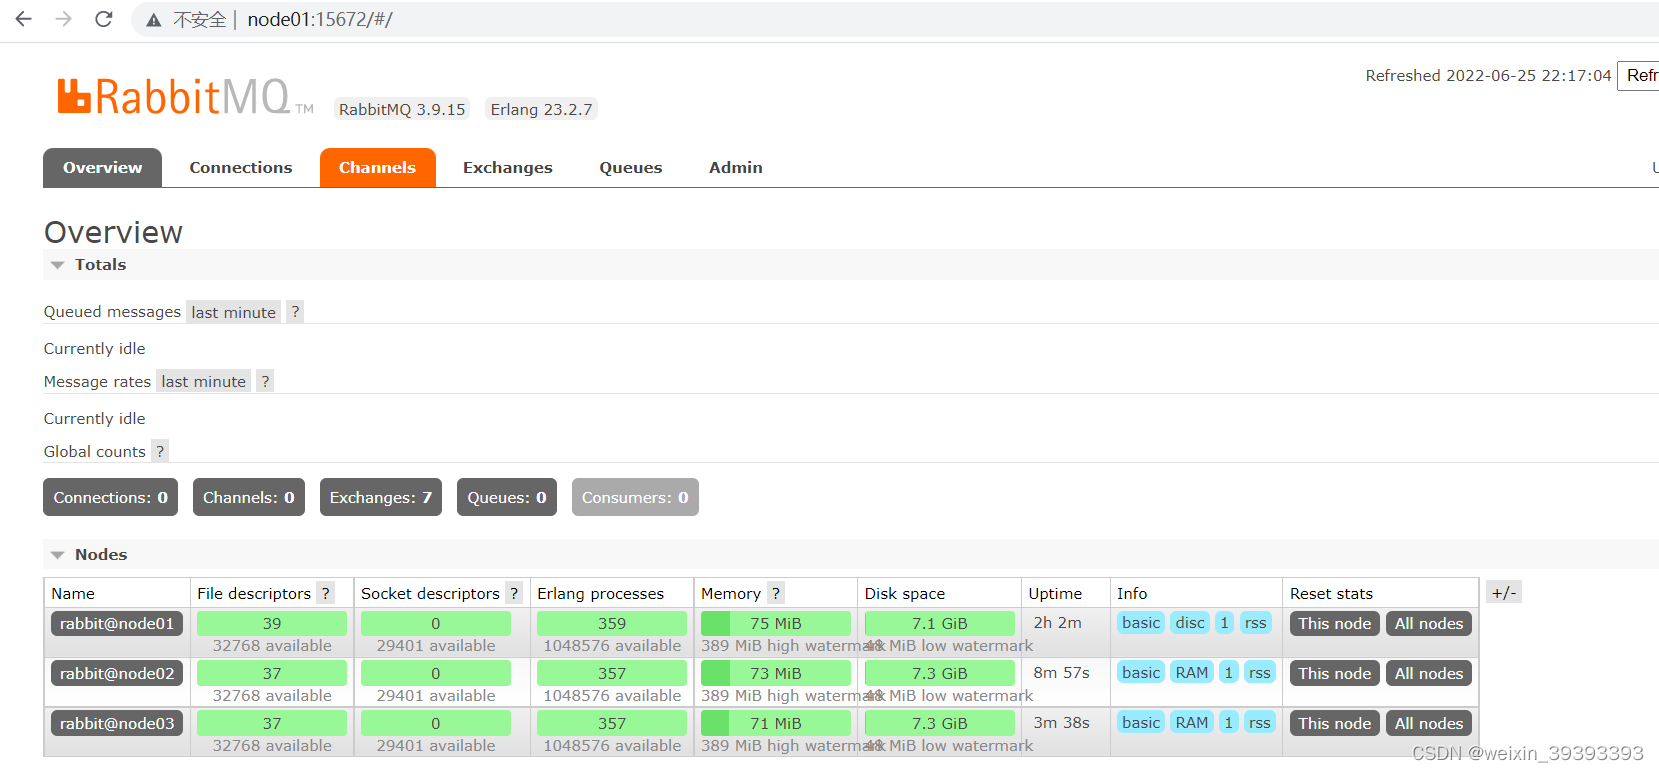This screenshot has height=772, width=1659.
Task: Click the Erlang 23.2.7 version label
Action: tap(541, 110)
